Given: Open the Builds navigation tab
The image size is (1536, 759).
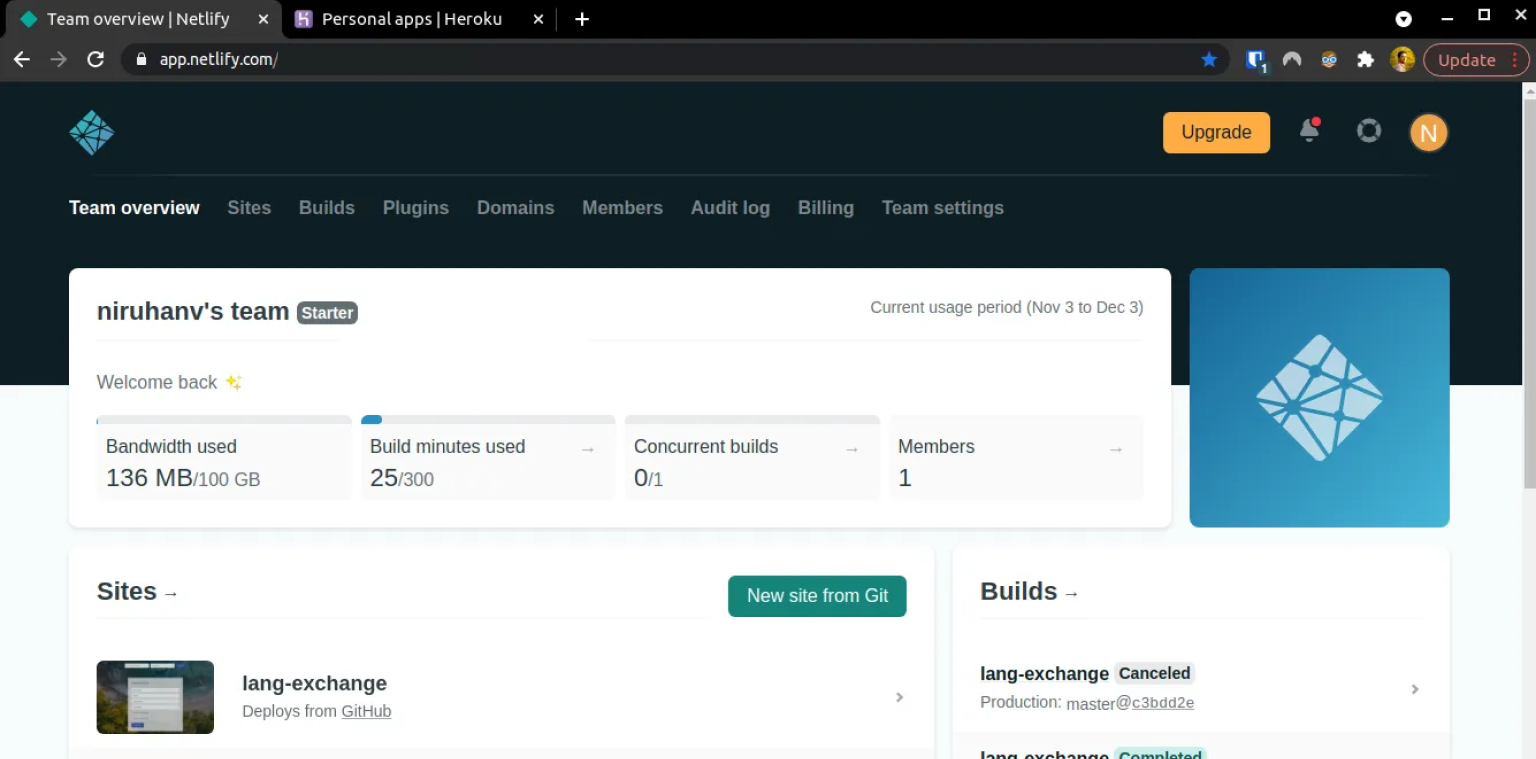Looking at the screenshot, I should pyautogui.click(x=327, y=208).
